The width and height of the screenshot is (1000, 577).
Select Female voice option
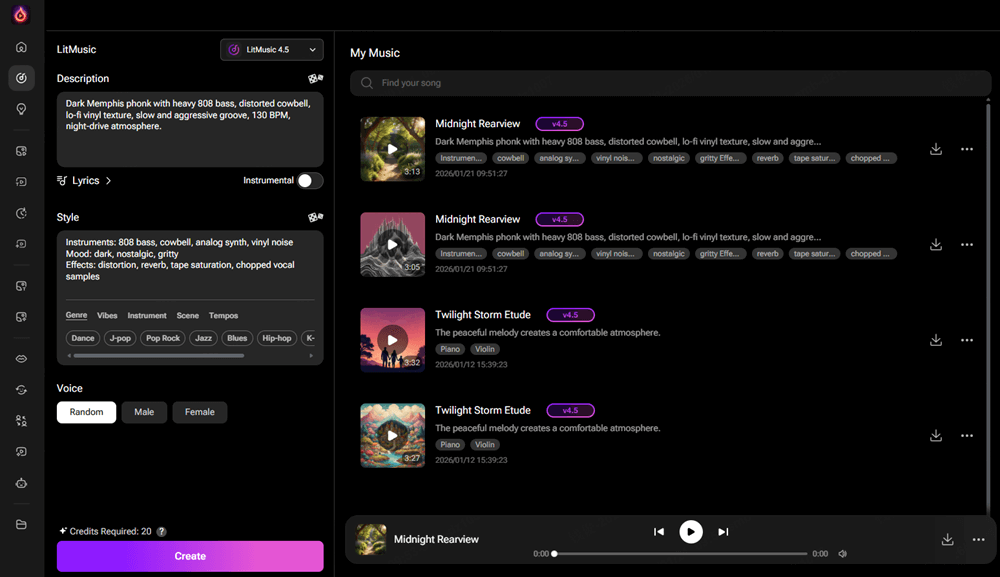tap(199, 412)
